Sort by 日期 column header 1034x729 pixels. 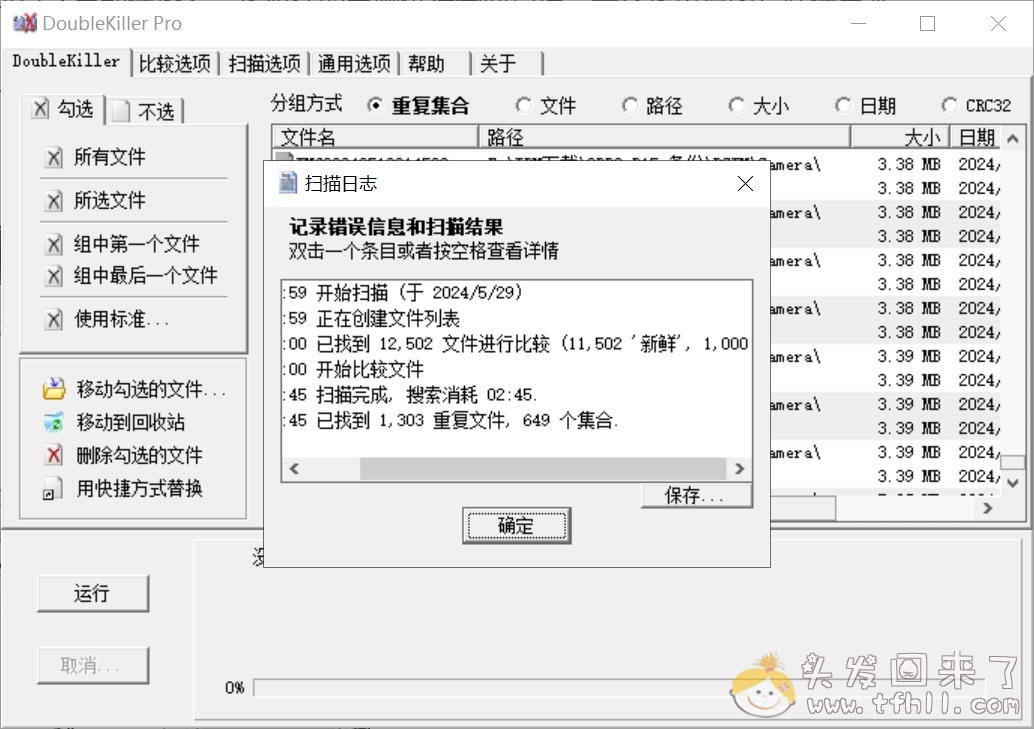[976, 137]
